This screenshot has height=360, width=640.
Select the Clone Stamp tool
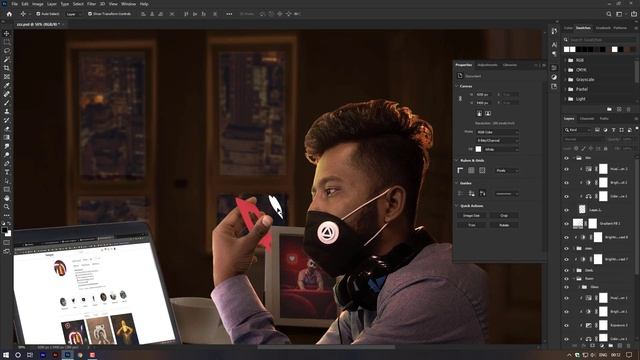[7, 111]
